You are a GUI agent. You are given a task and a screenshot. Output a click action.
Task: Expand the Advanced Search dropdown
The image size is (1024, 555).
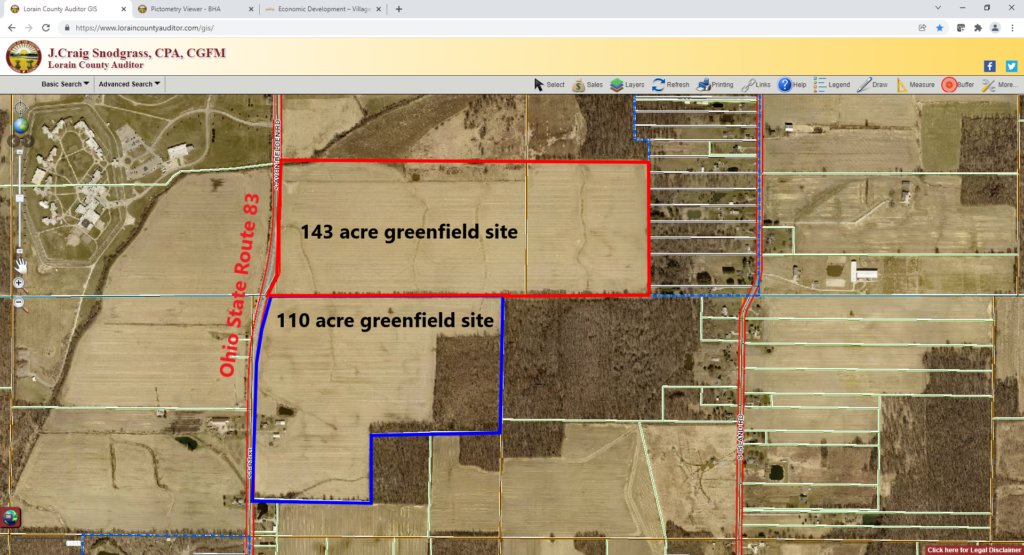coord(130,85)
